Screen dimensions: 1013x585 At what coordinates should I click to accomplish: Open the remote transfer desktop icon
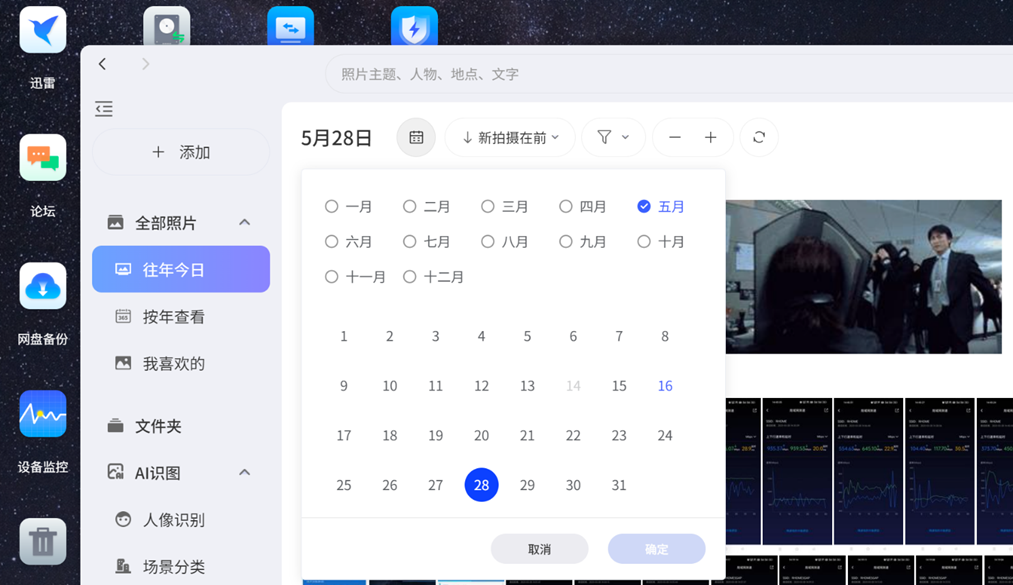tap(291, 26)
